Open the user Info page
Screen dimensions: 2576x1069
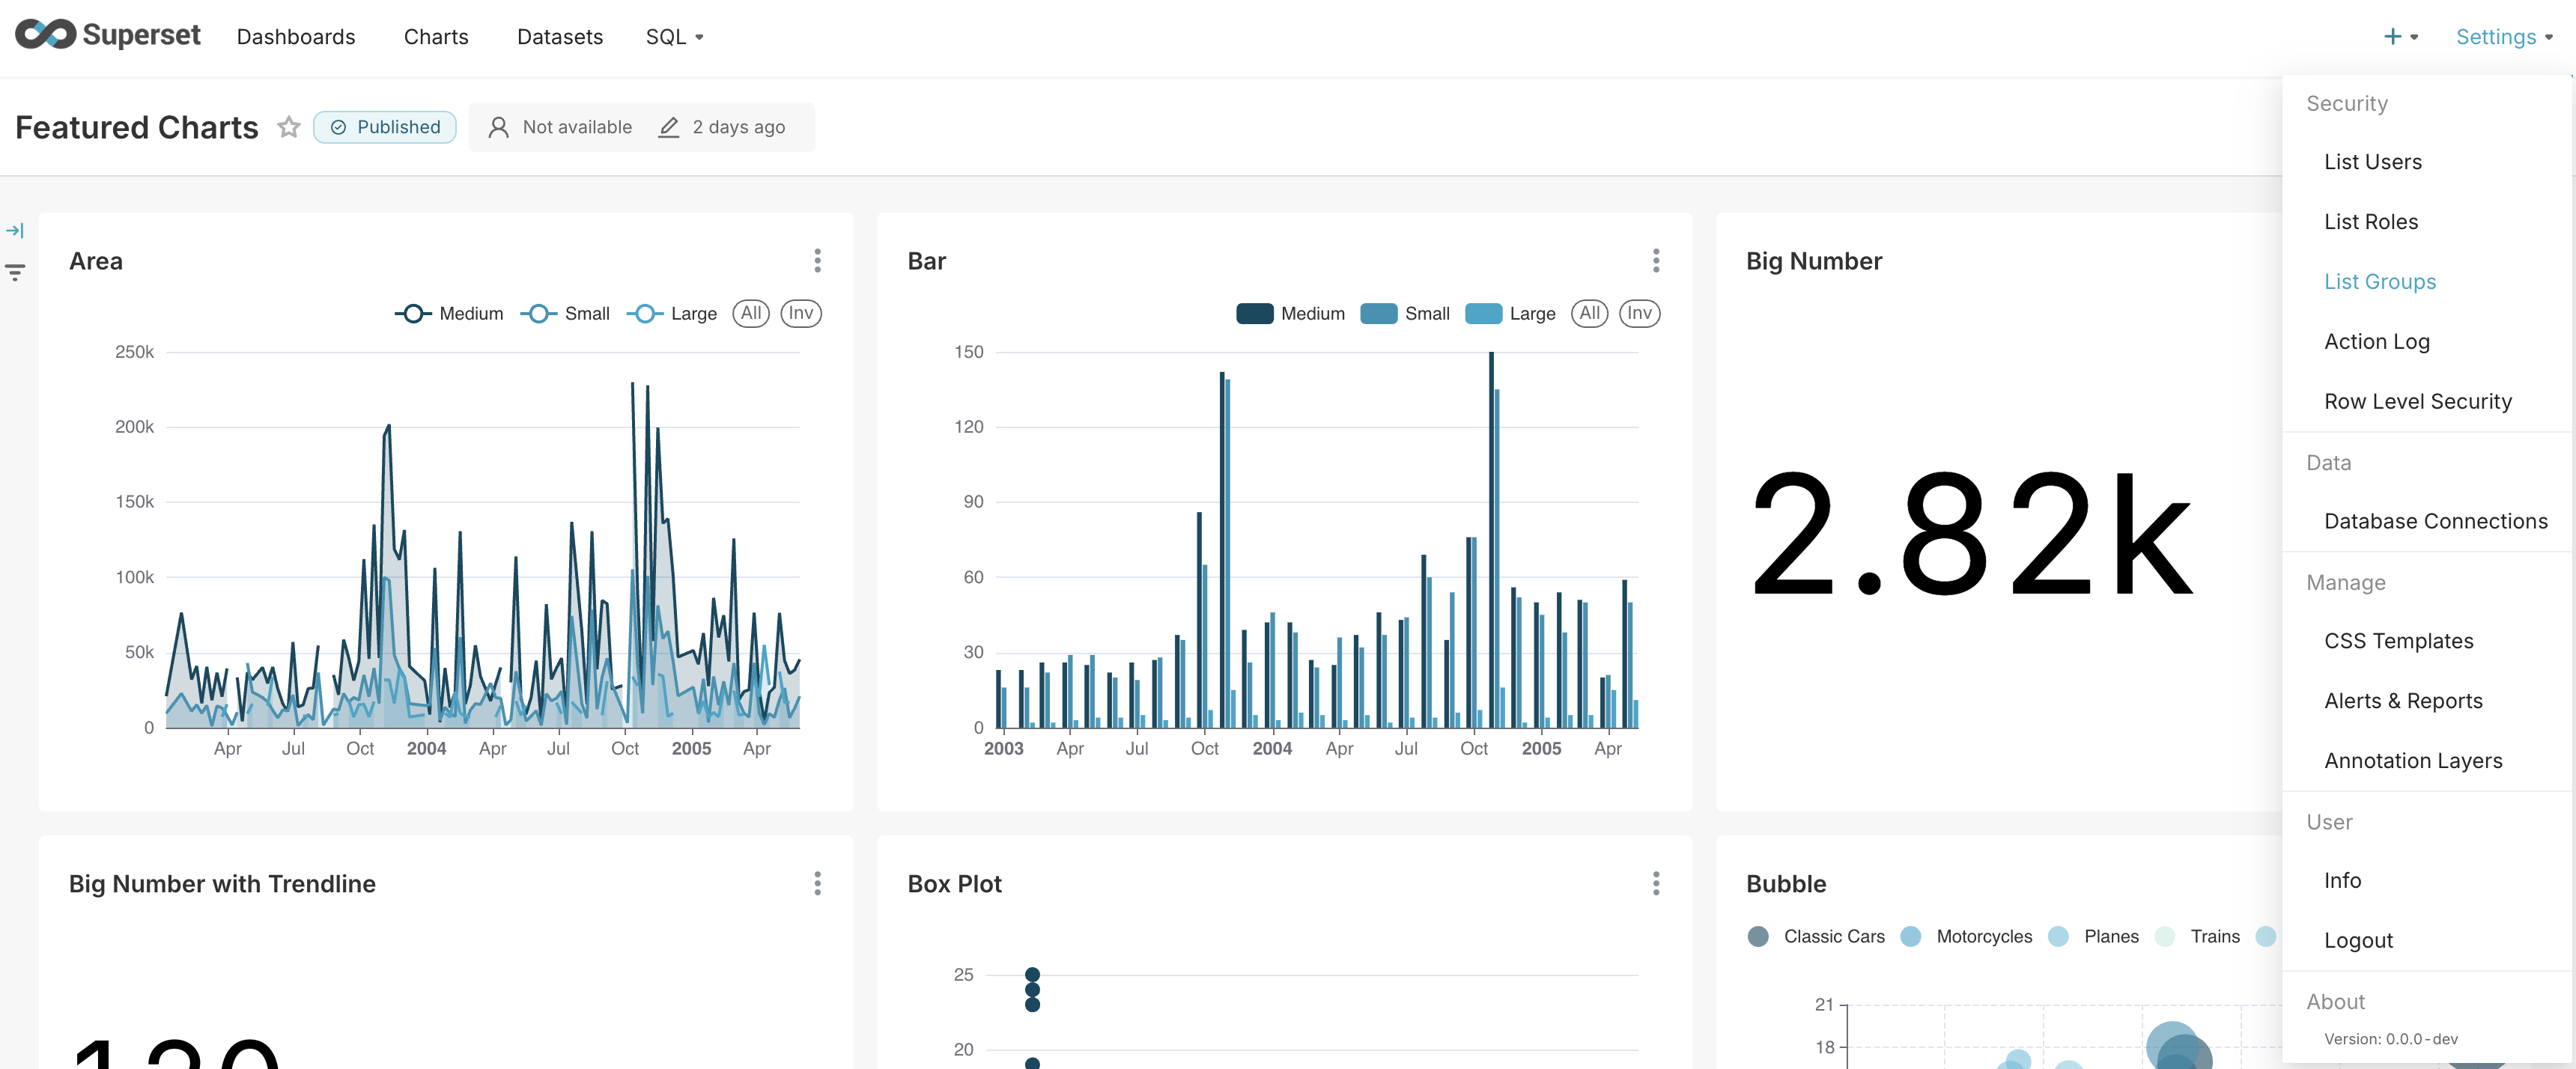tap(2427, 880)
